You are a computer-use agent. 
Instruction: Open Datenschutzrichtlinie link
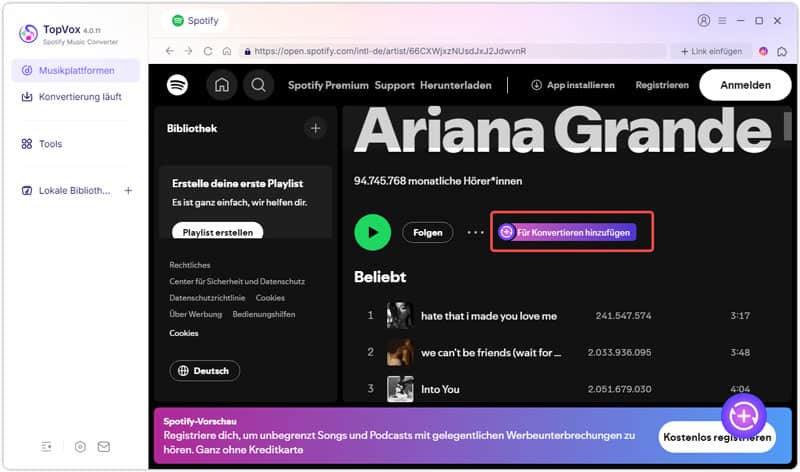pyautogui.click(x=207, y=297)
